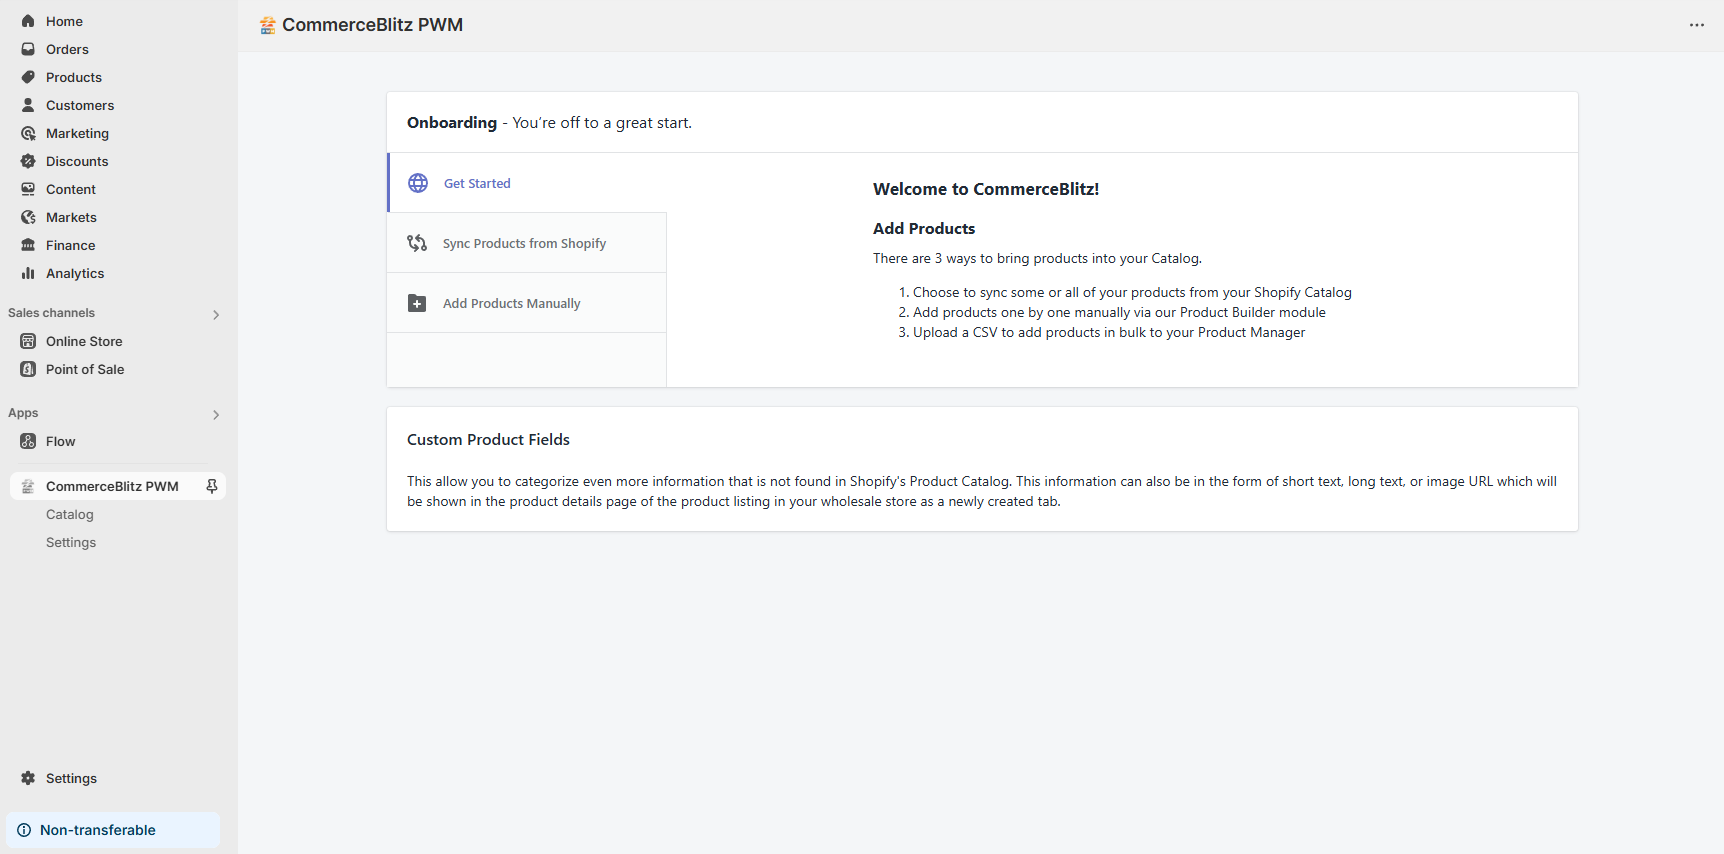
Task: Click the Add Products subheading
Action: (x=924, y=228)
